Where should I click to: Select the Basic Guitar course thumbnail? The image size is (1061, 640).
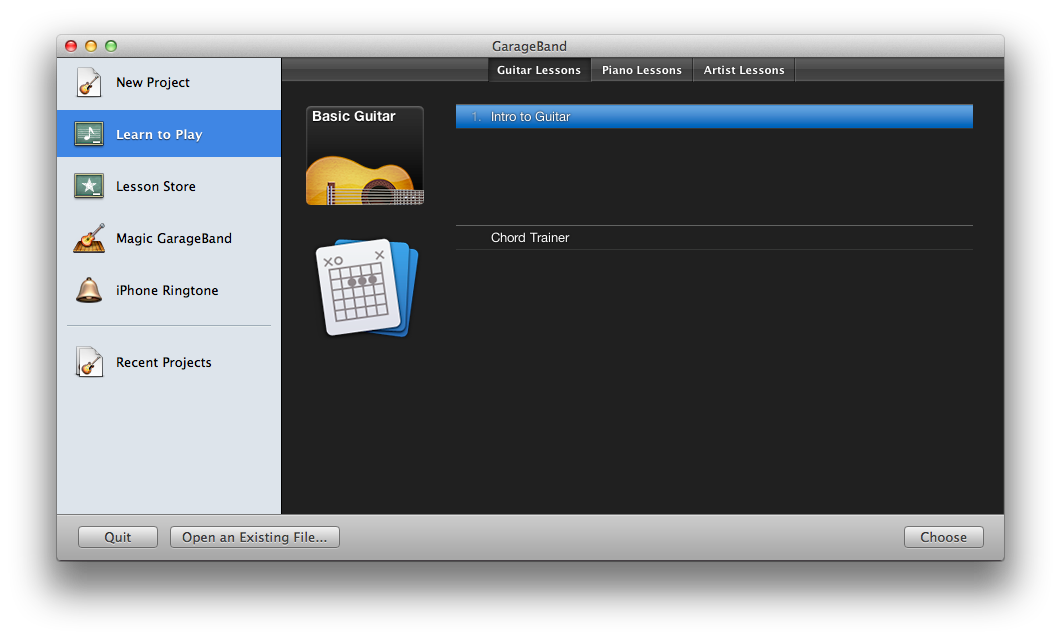point(365,156)
